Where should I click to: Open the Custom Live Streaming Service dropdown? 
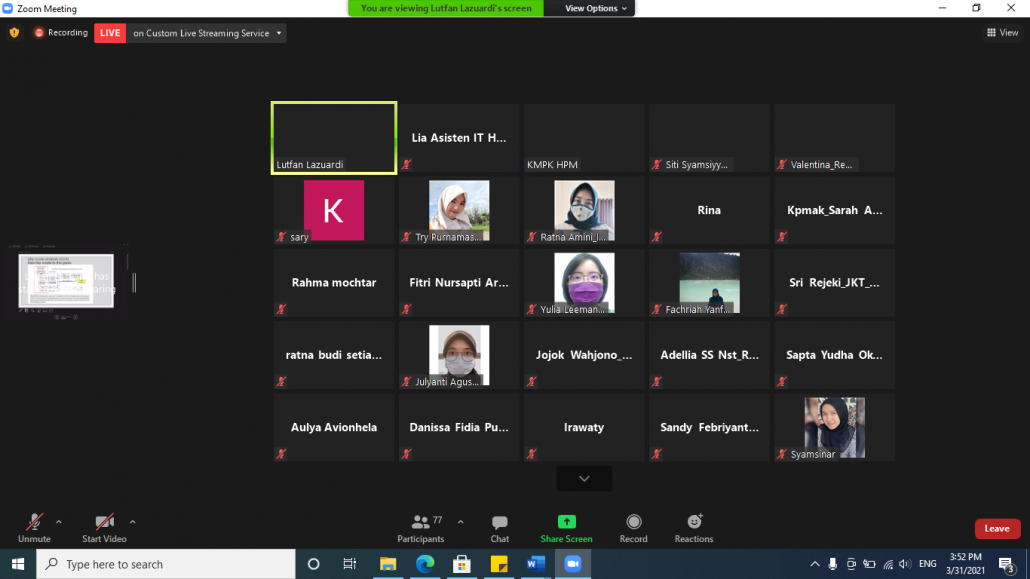click(x=279, y=33)
